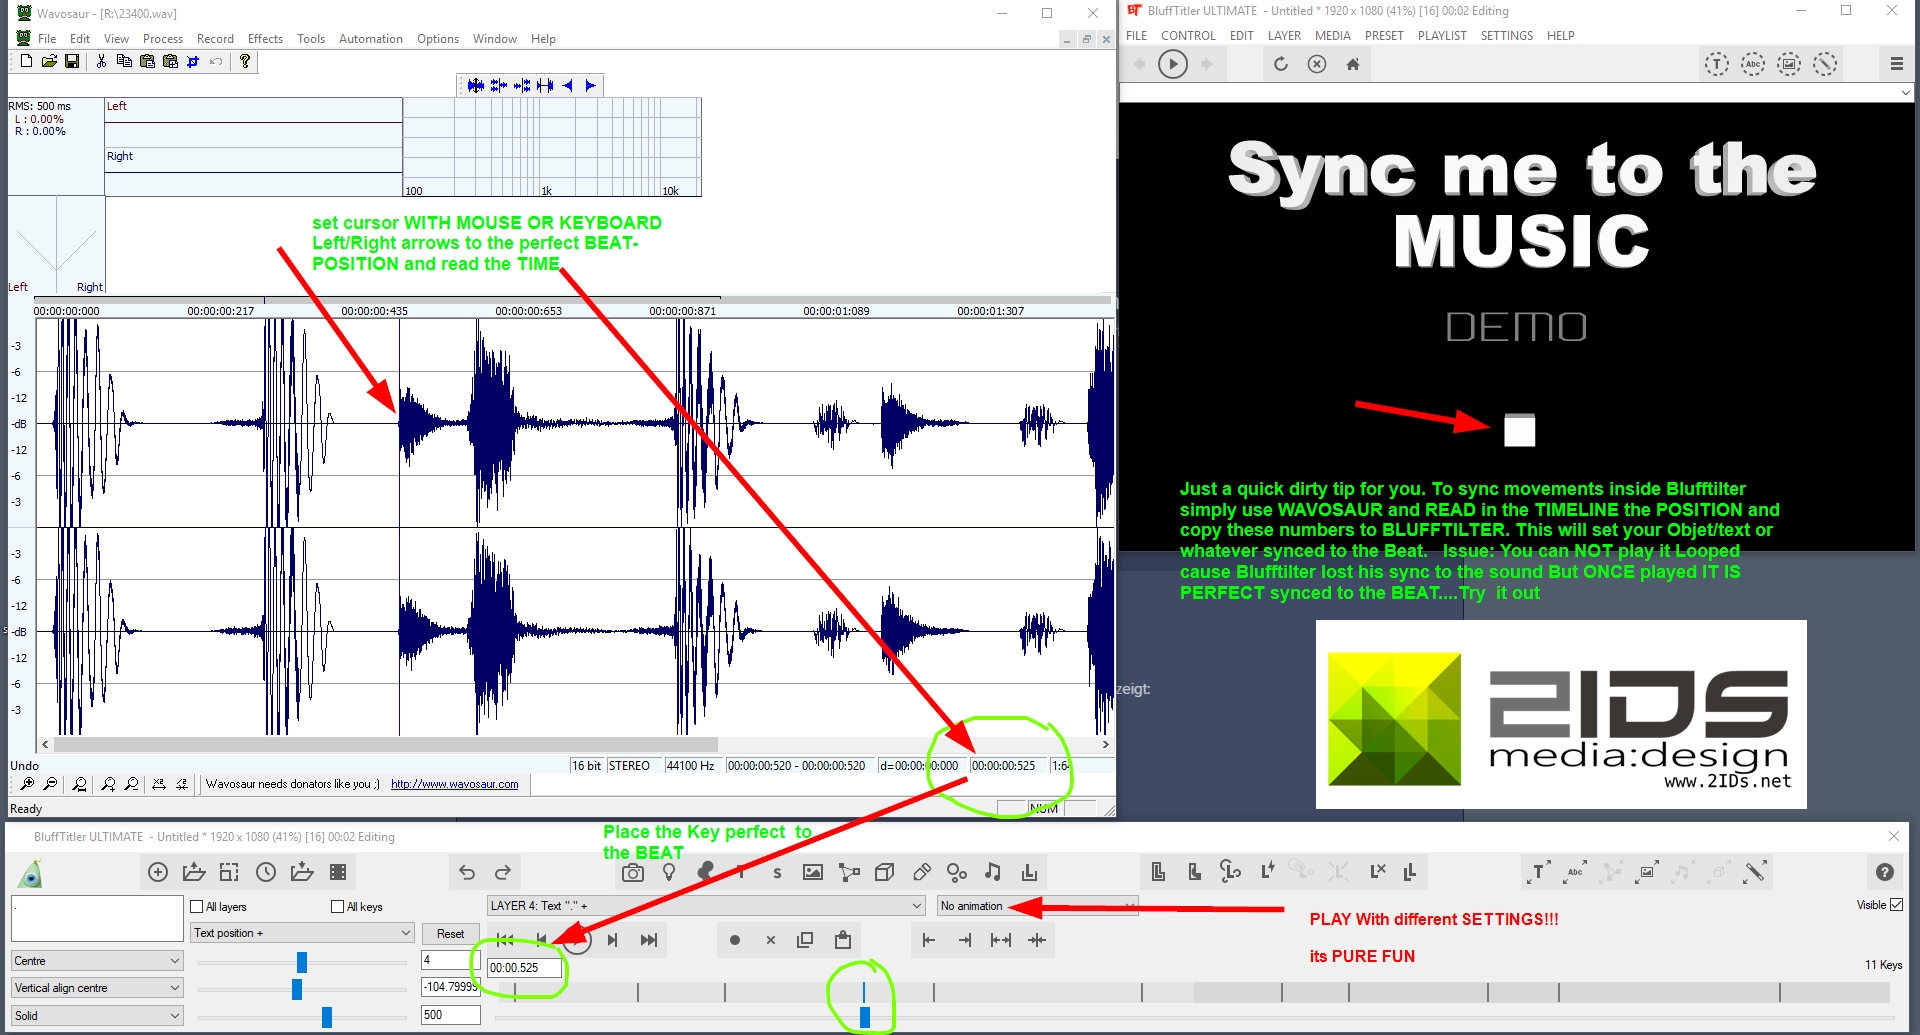Open the No animation dropdown

click(1037, 905)
